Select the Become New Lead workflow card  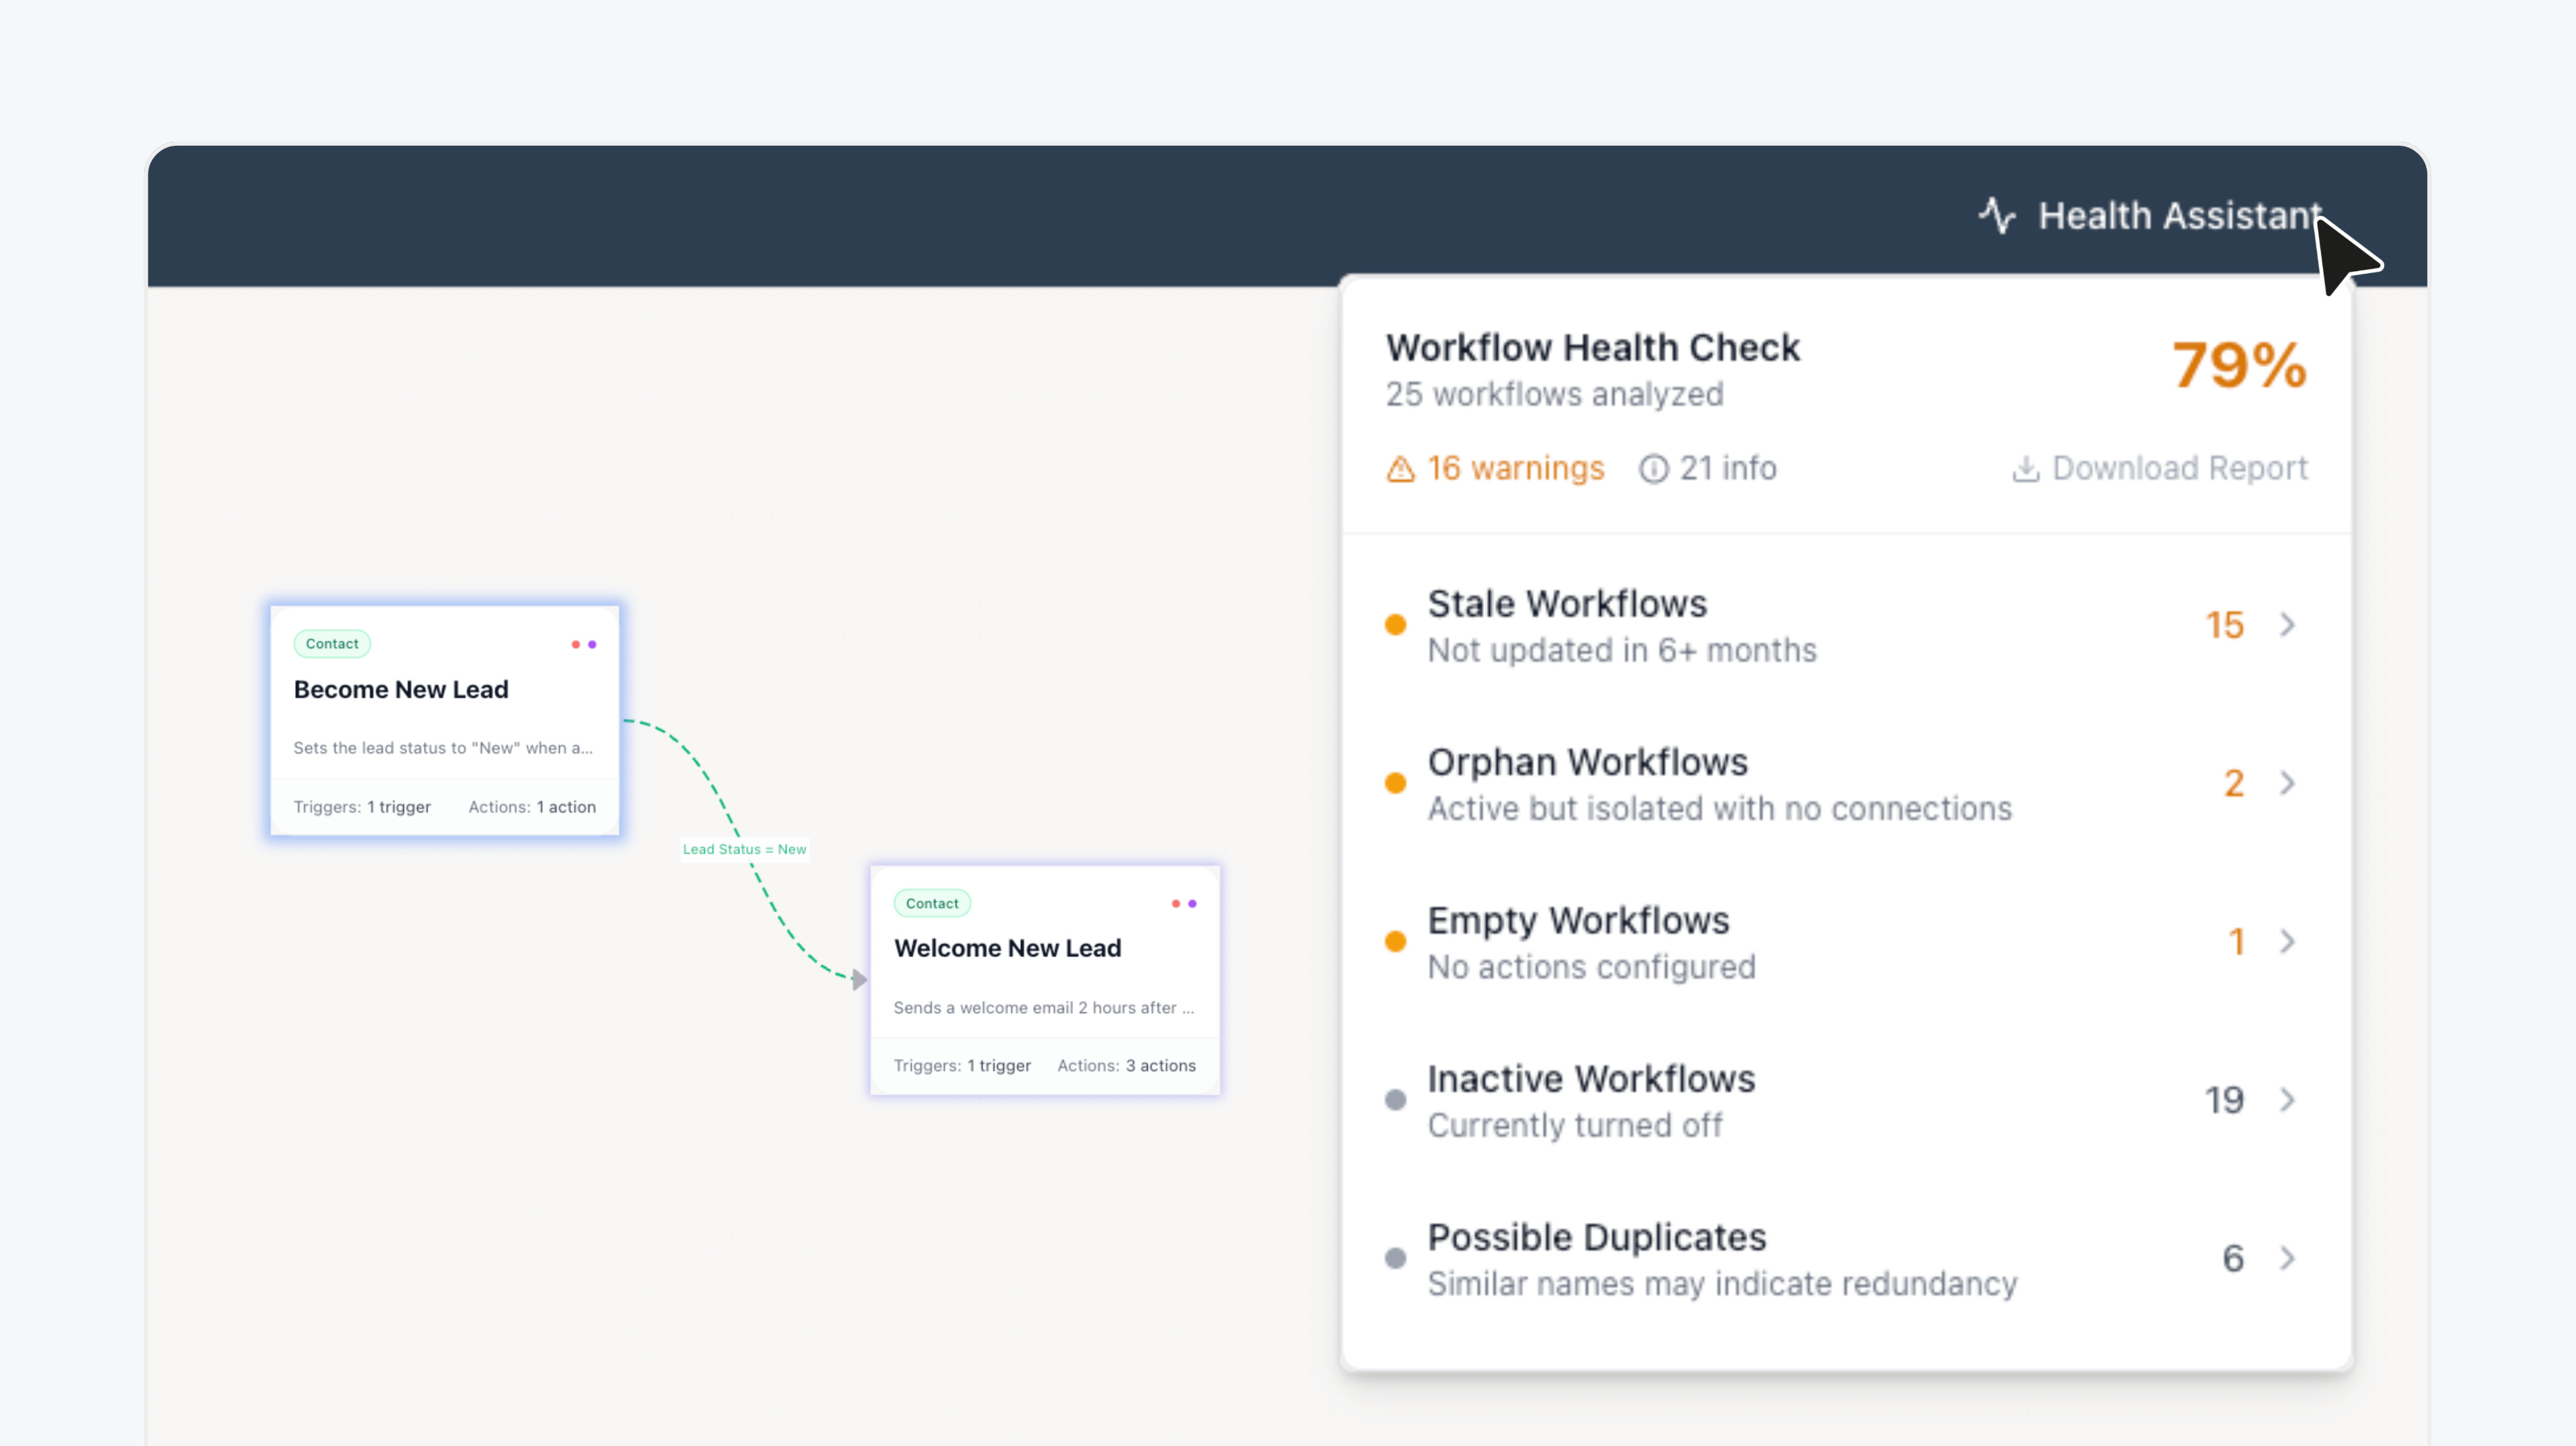pos(445,720)
